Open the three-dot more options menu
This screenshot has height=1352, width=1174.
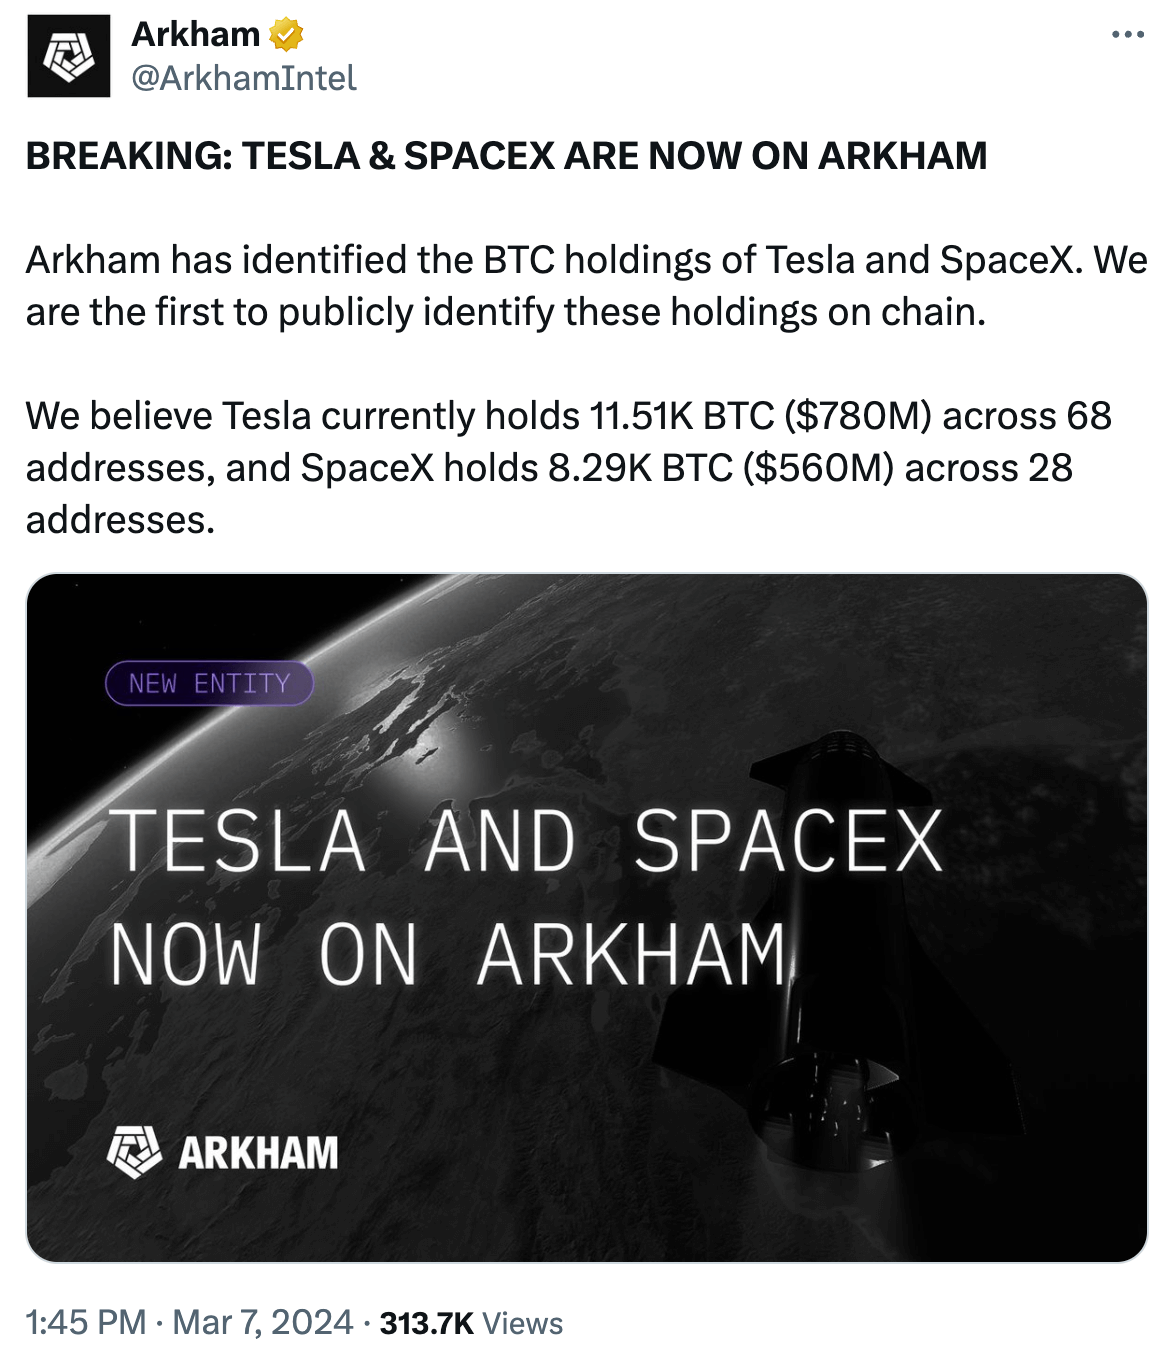[x=1127, y=35]
